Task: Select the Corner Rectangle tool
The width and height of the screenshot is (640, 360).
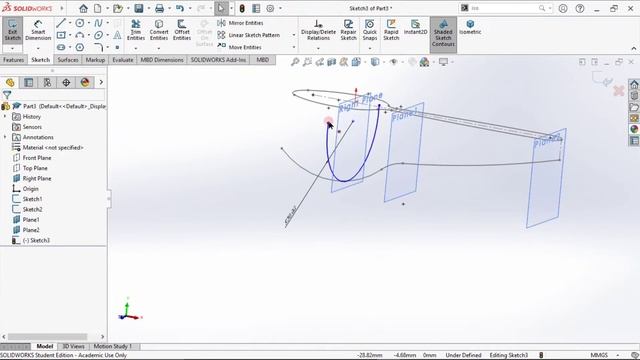Action: (x=61, y=35)
